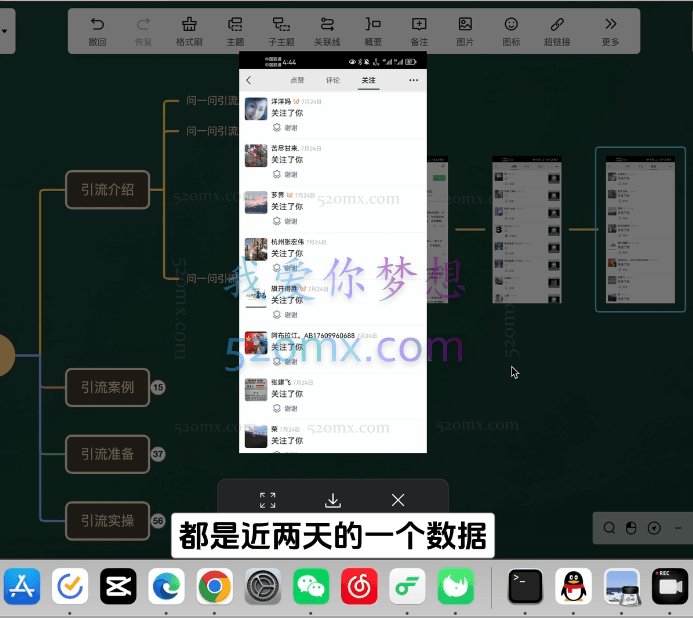Click the three-dot menu in phone screenshot
Image resolution: width=693 pixels, height=618 pixels.
point(414,80)
